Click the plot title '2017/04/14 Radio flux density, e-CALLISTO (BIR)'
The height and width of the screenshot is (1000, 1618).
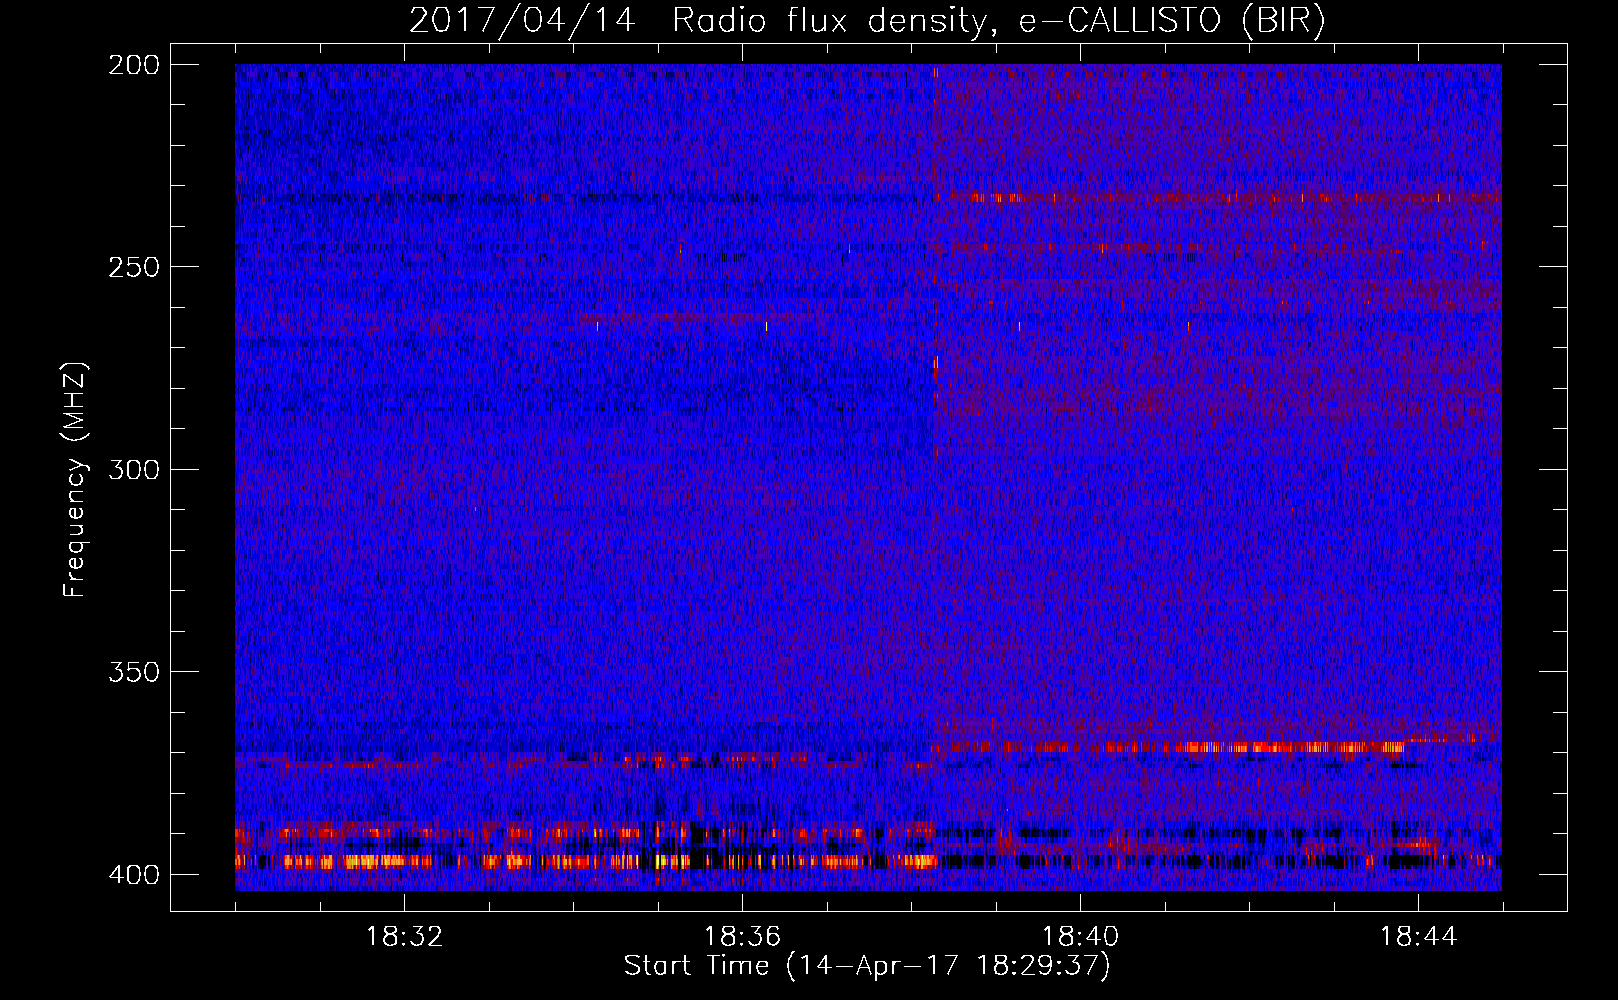pos(867,21)
